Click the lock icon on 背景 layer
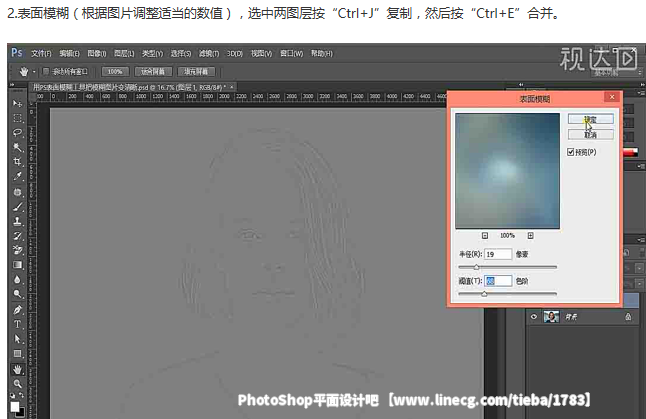646x419 pixels. 628,316
